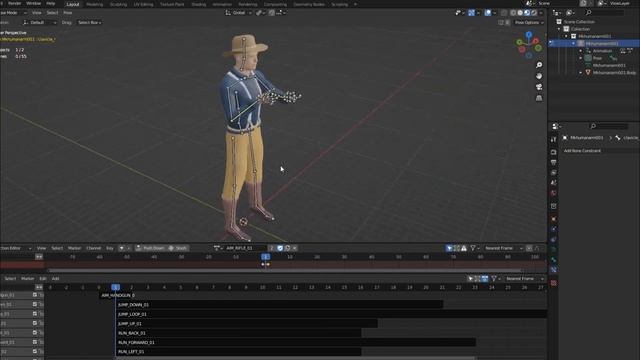Viewport: 640px width, 360px height.
Task: Toggle mute checkbox on JUMP_UP track
Action: coord(35,323)
